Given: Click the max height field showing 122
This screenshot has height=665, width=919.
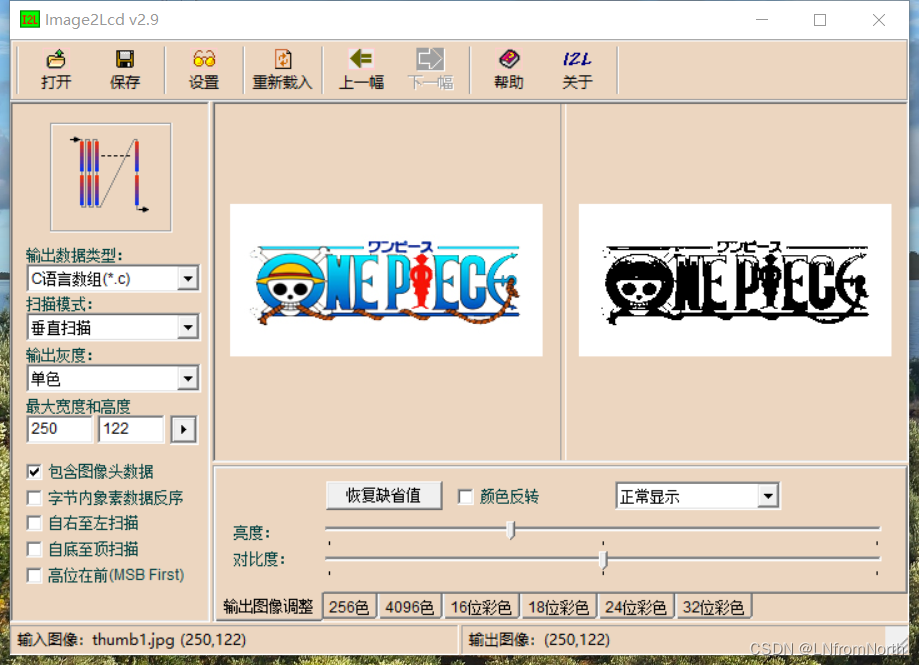Looking at the screenshot, I should tap(131, 429).
